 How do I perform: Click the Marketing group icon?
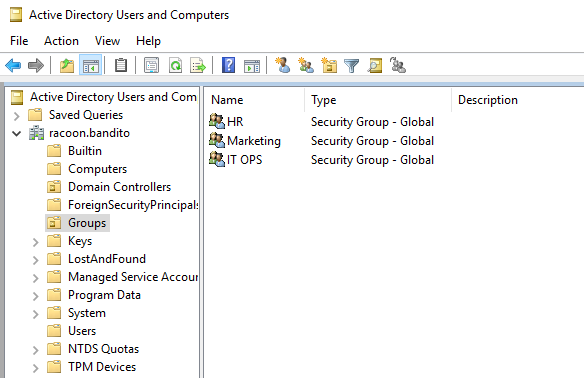(x=217, y=140)
